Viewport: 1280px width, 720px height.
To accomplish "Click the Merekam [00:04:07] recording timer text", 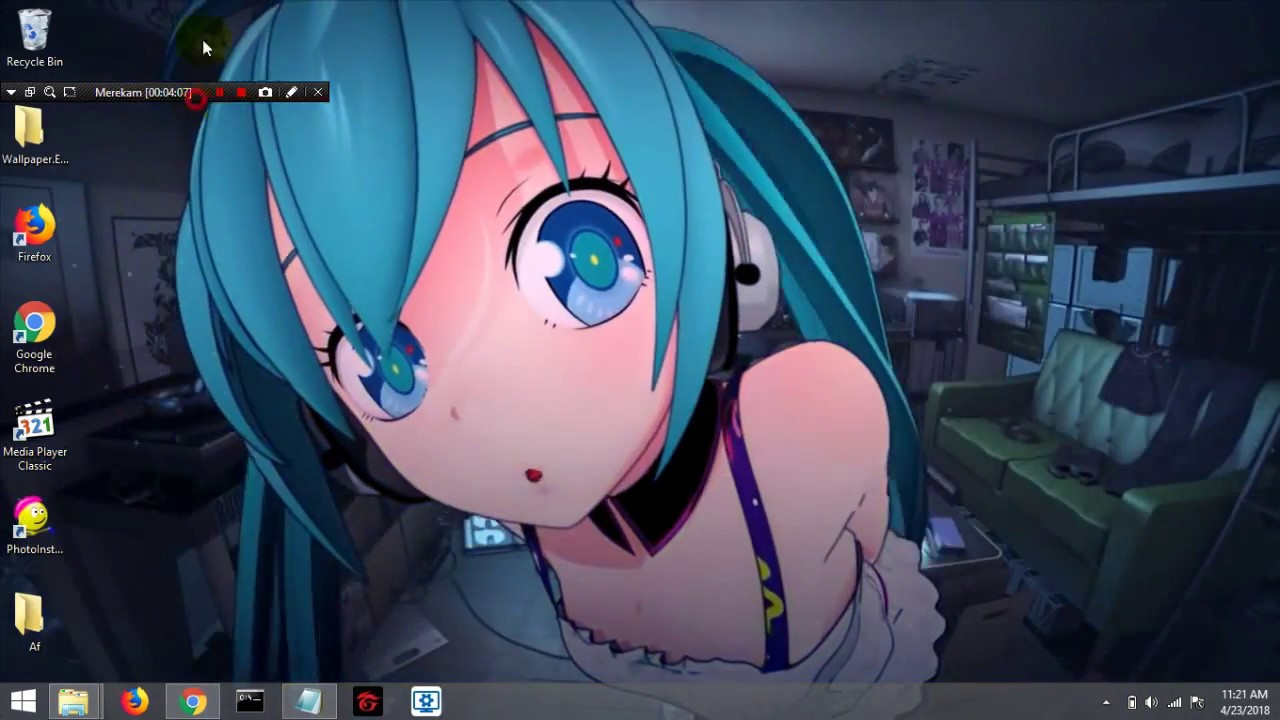I will pyautogui.click(x=143, y=92).
